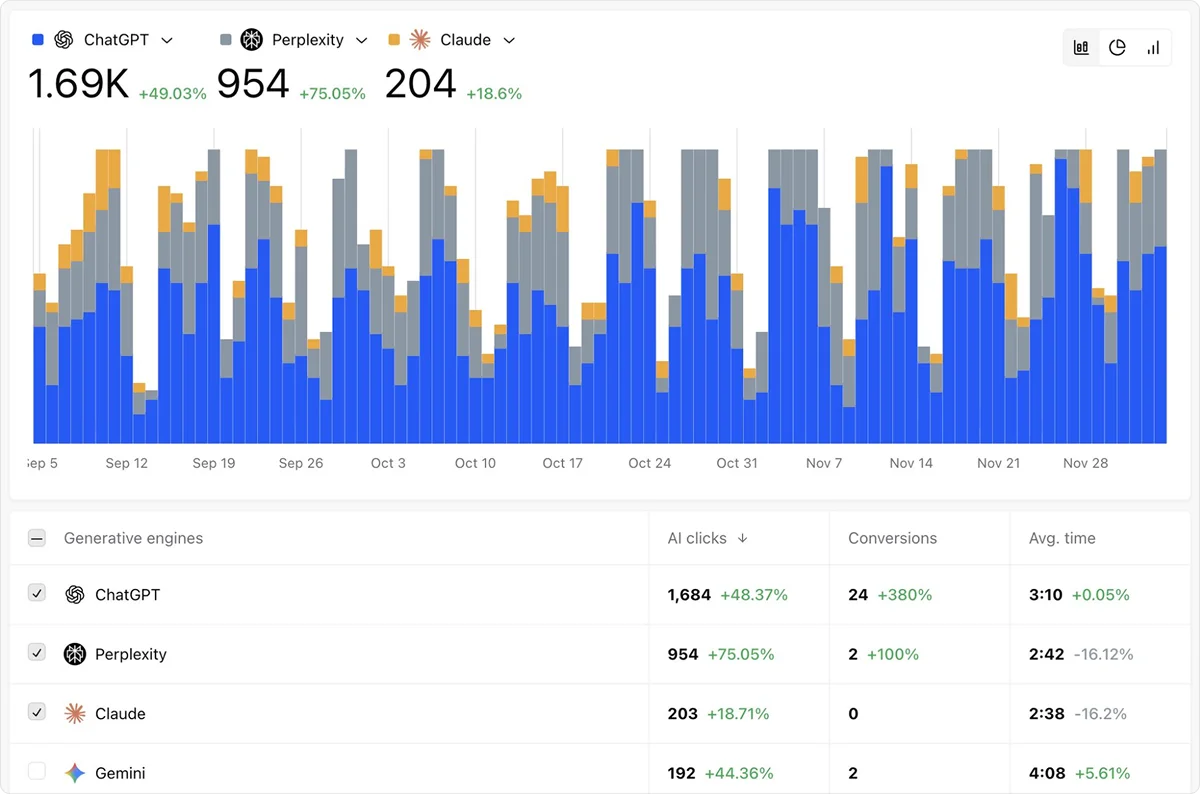Open the Claude legend dropdown
The width and height of the screenshot is (1200, 794).
click(x=509, y=40)
